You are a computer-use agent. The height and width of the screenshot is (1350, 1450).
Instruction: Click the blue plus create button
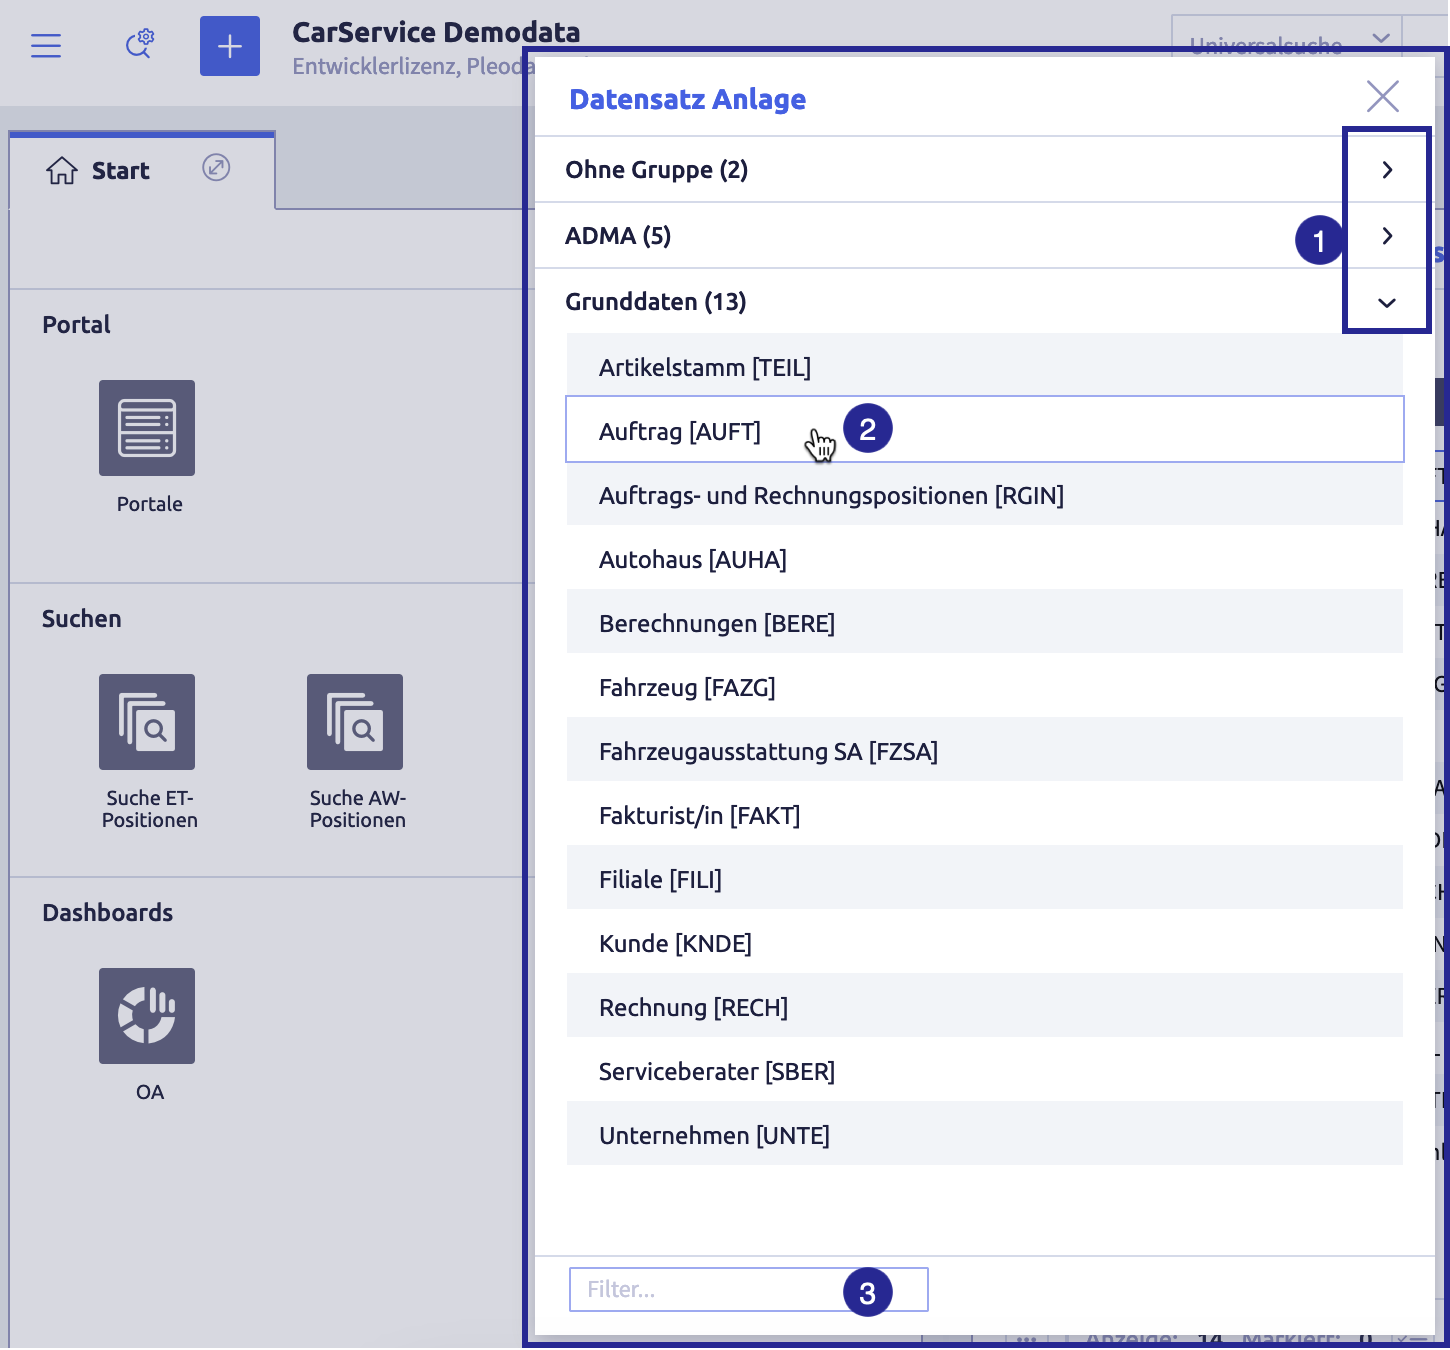[x=230, y=46]
